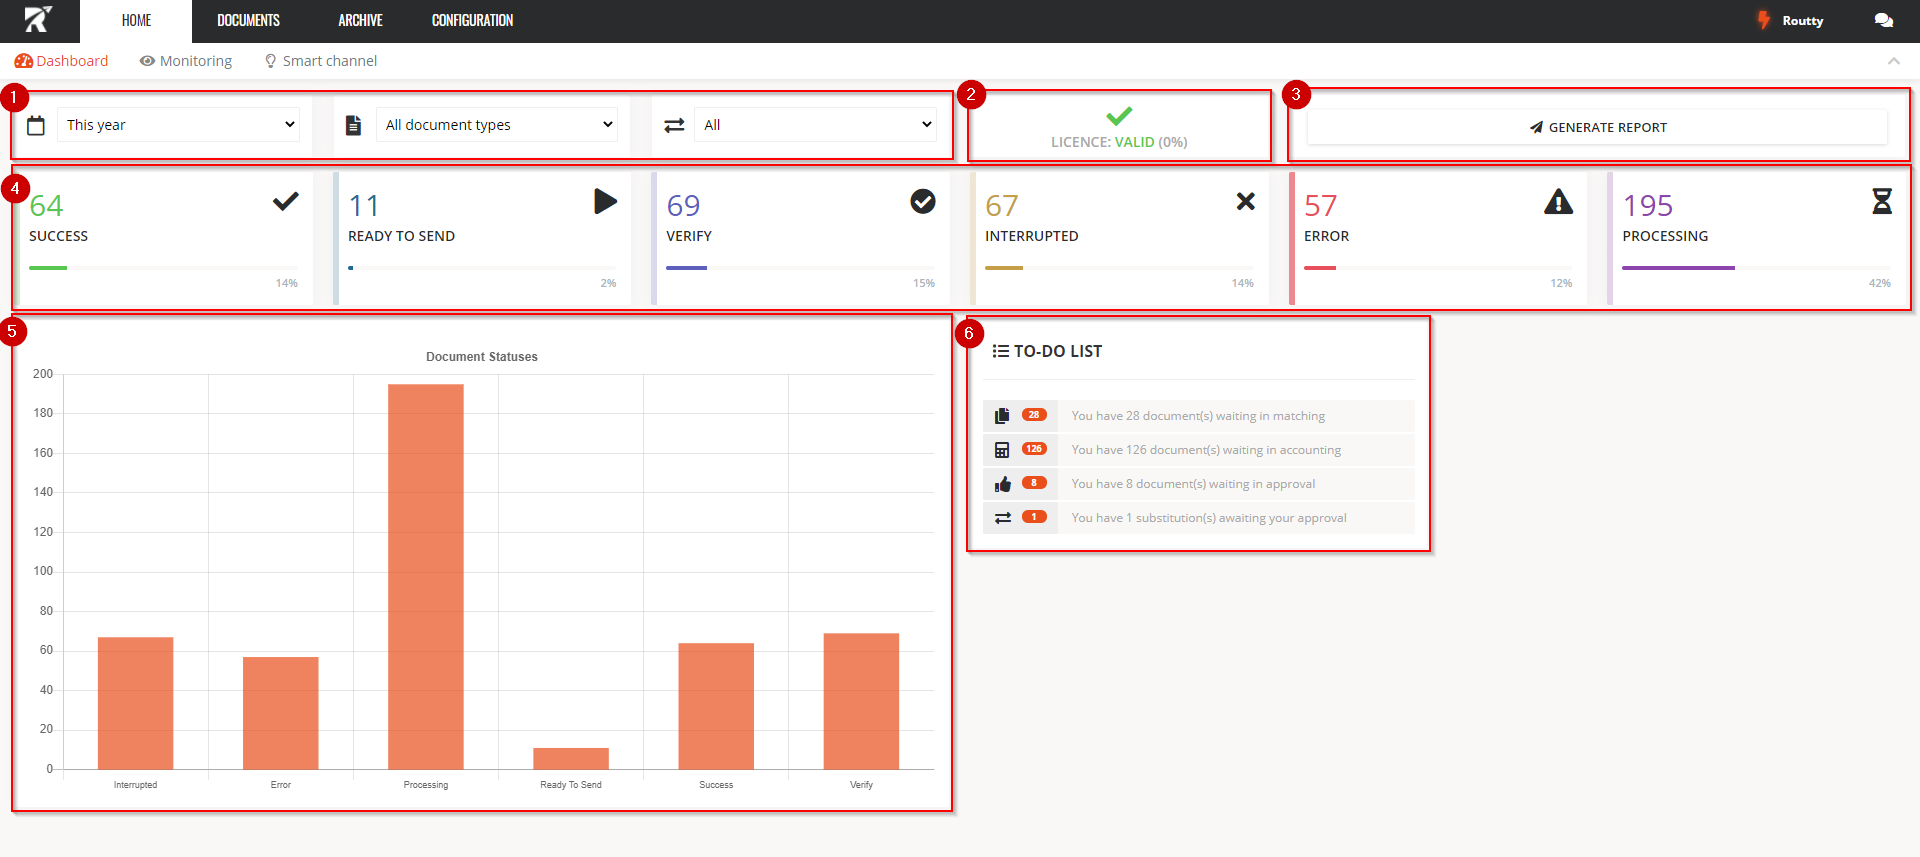
Task: Open documents waiting in matching link
Action: pyautogui.click(x=1197, y=416)
